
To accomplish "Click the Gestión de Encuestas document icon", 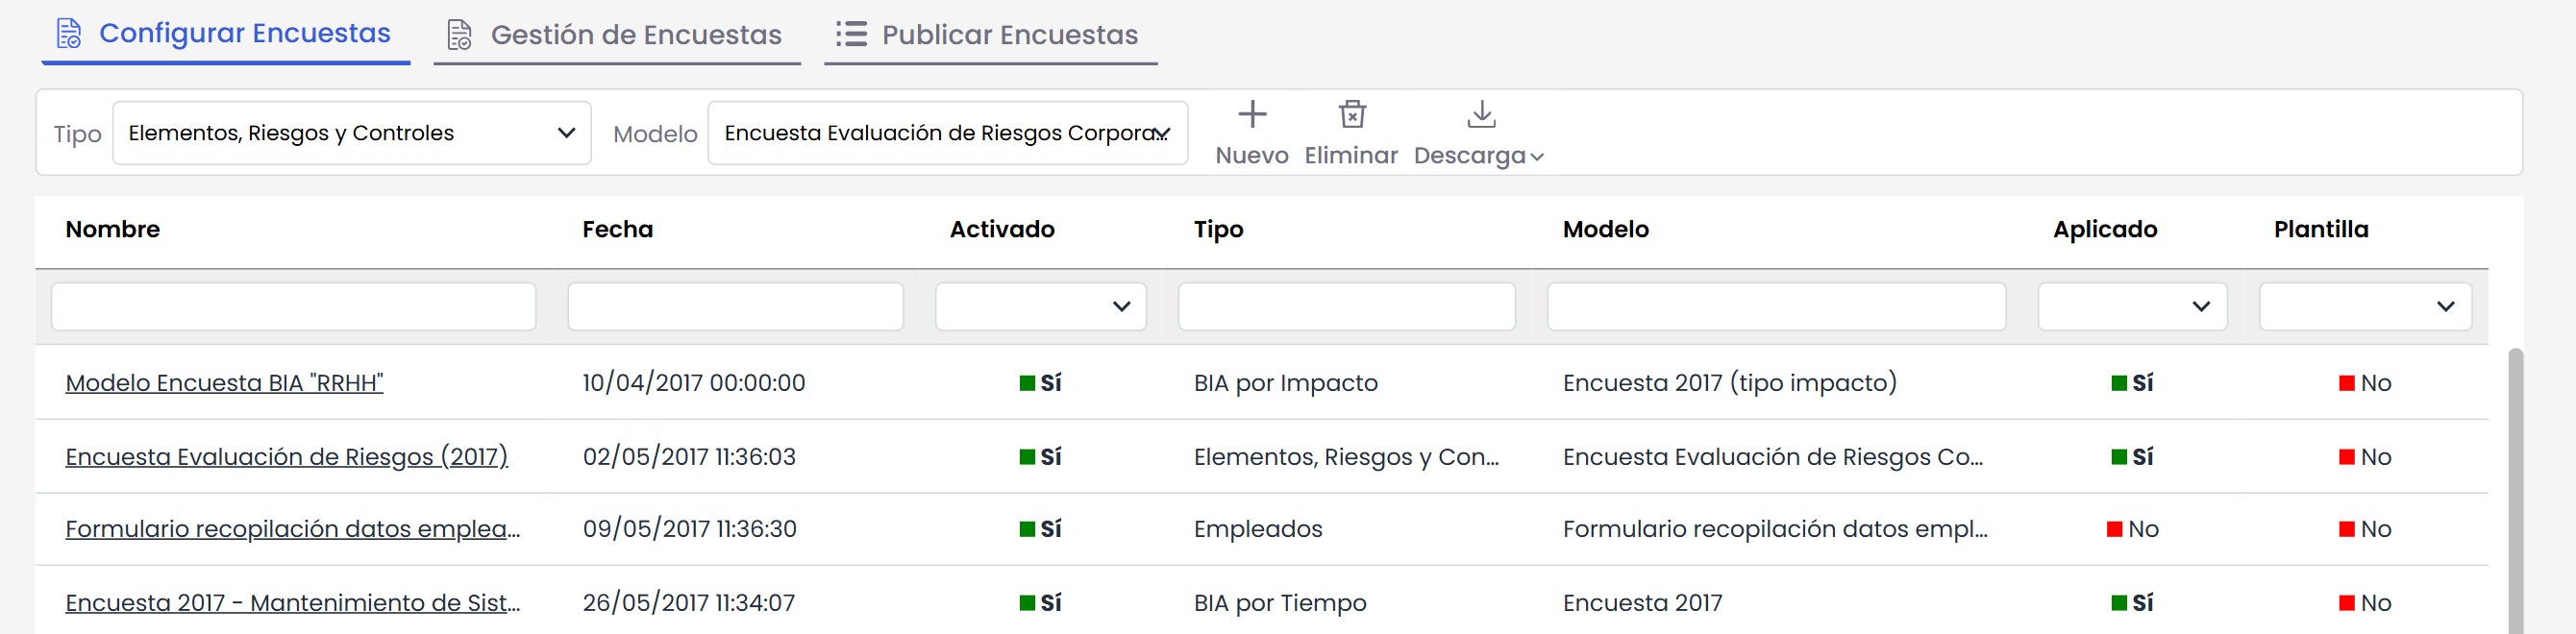I will [x=459, y=35].
